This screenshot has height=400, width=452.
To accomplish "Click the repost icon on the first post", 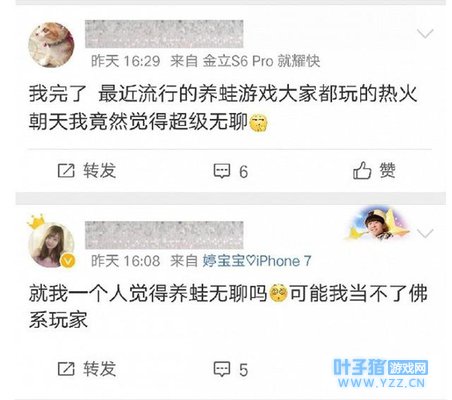I will coord(66,171).
